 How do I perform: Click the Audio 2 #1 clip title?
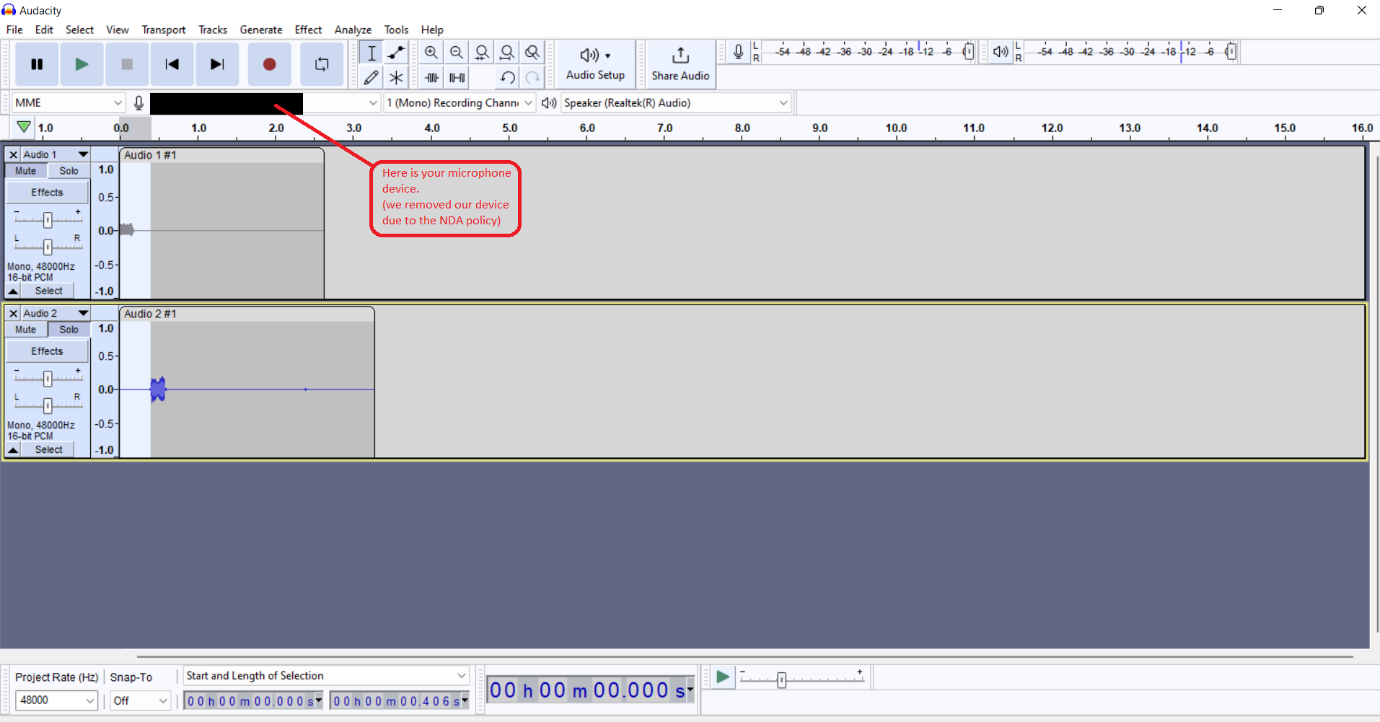[150, 314]
